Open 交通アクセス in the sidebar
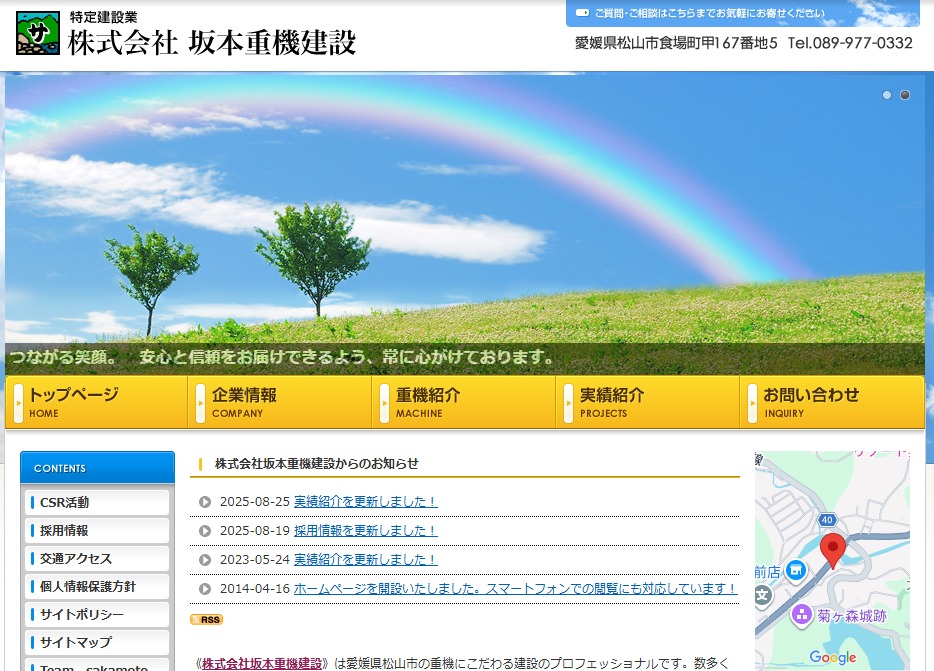Viewport: 934px width, 671px height. coord(97,558)
